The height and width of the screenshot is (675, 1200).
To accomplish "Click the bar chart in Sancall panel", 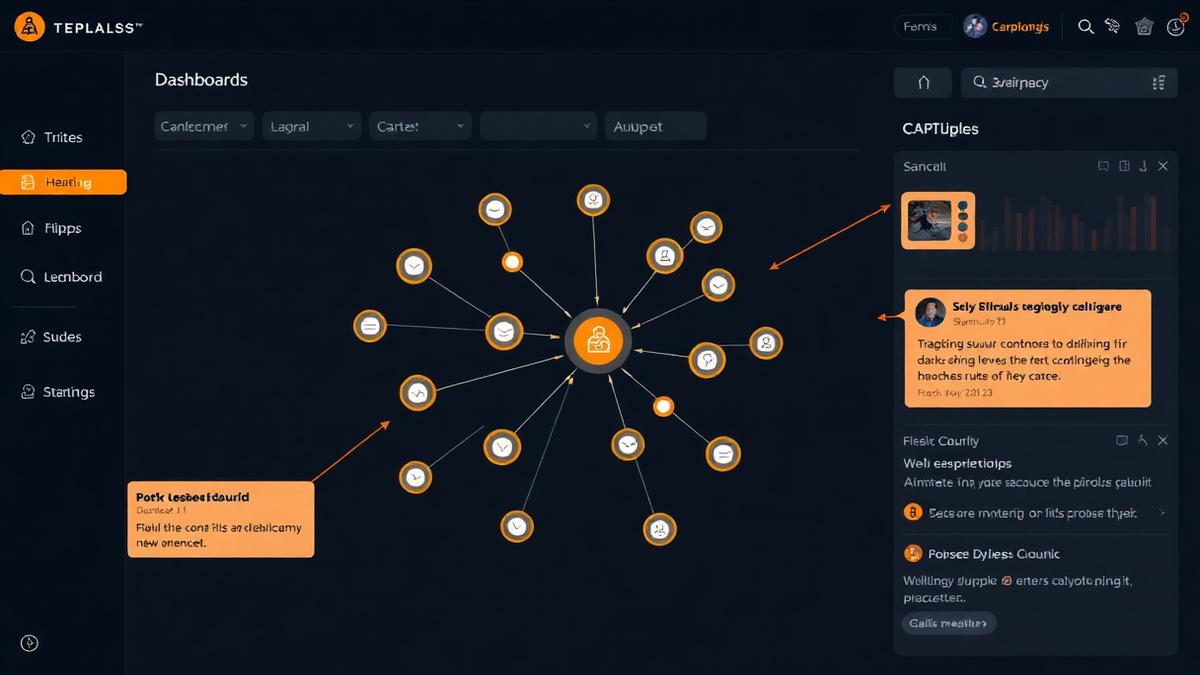I will [x=1073, y=222].
